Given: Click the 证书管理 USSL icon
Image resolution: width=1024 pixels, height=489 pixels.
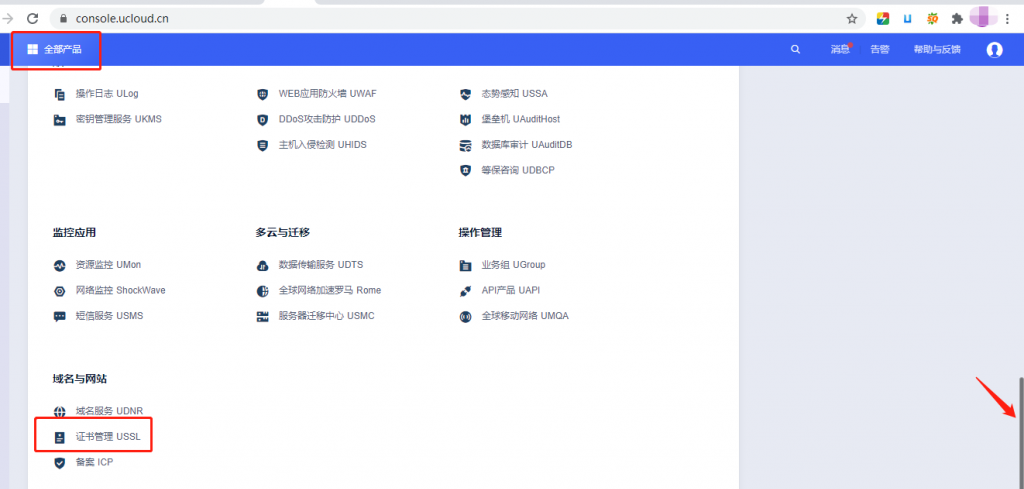Looking at the screenshot, I should (59, 437).
